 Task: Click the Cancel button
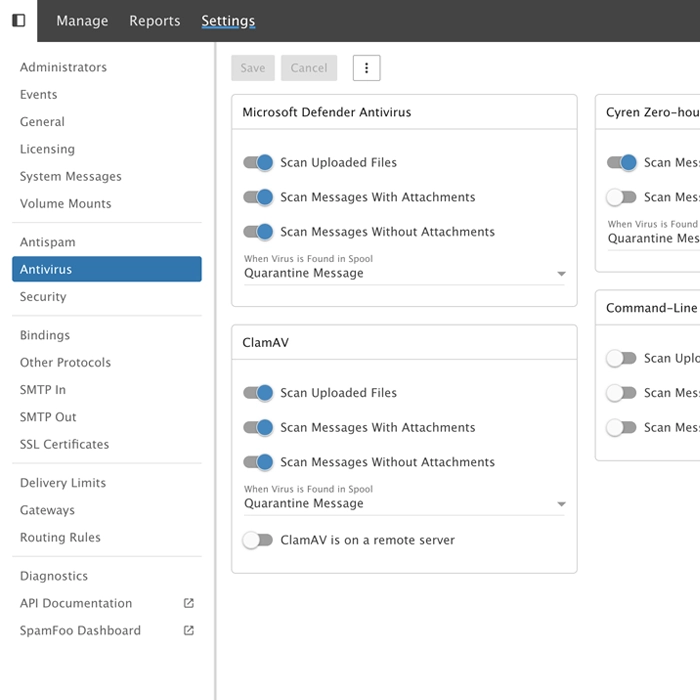(309, 68)
